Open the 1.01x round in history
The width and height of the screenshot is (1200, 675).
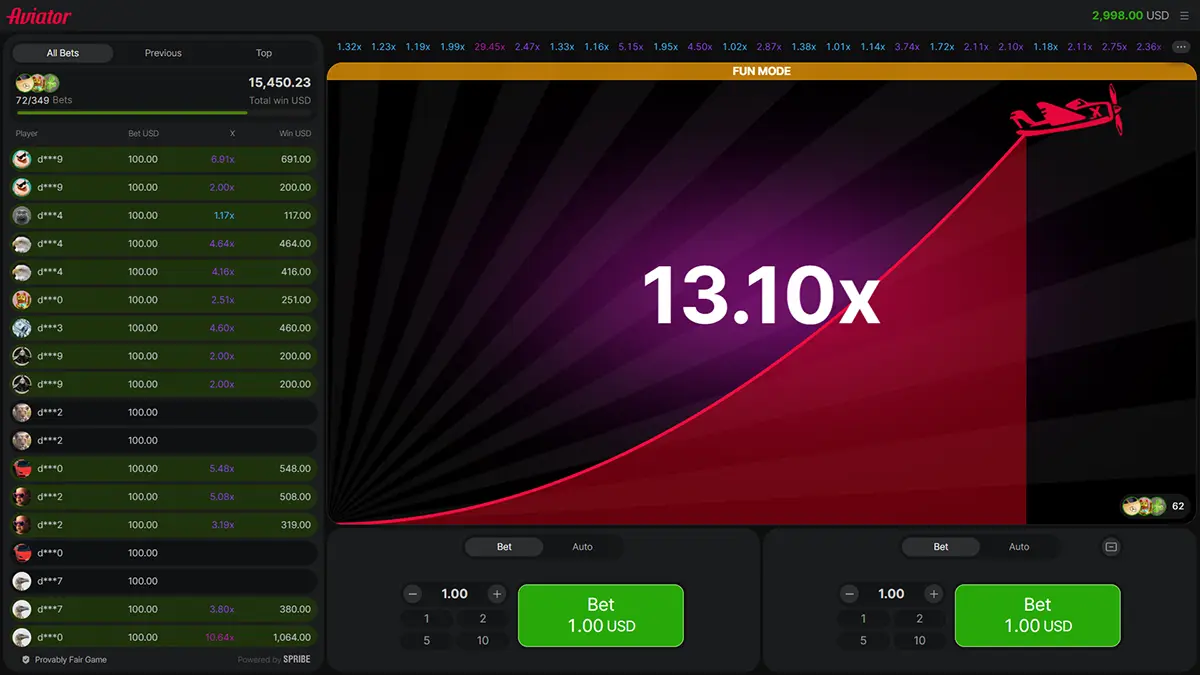point(838,47)
